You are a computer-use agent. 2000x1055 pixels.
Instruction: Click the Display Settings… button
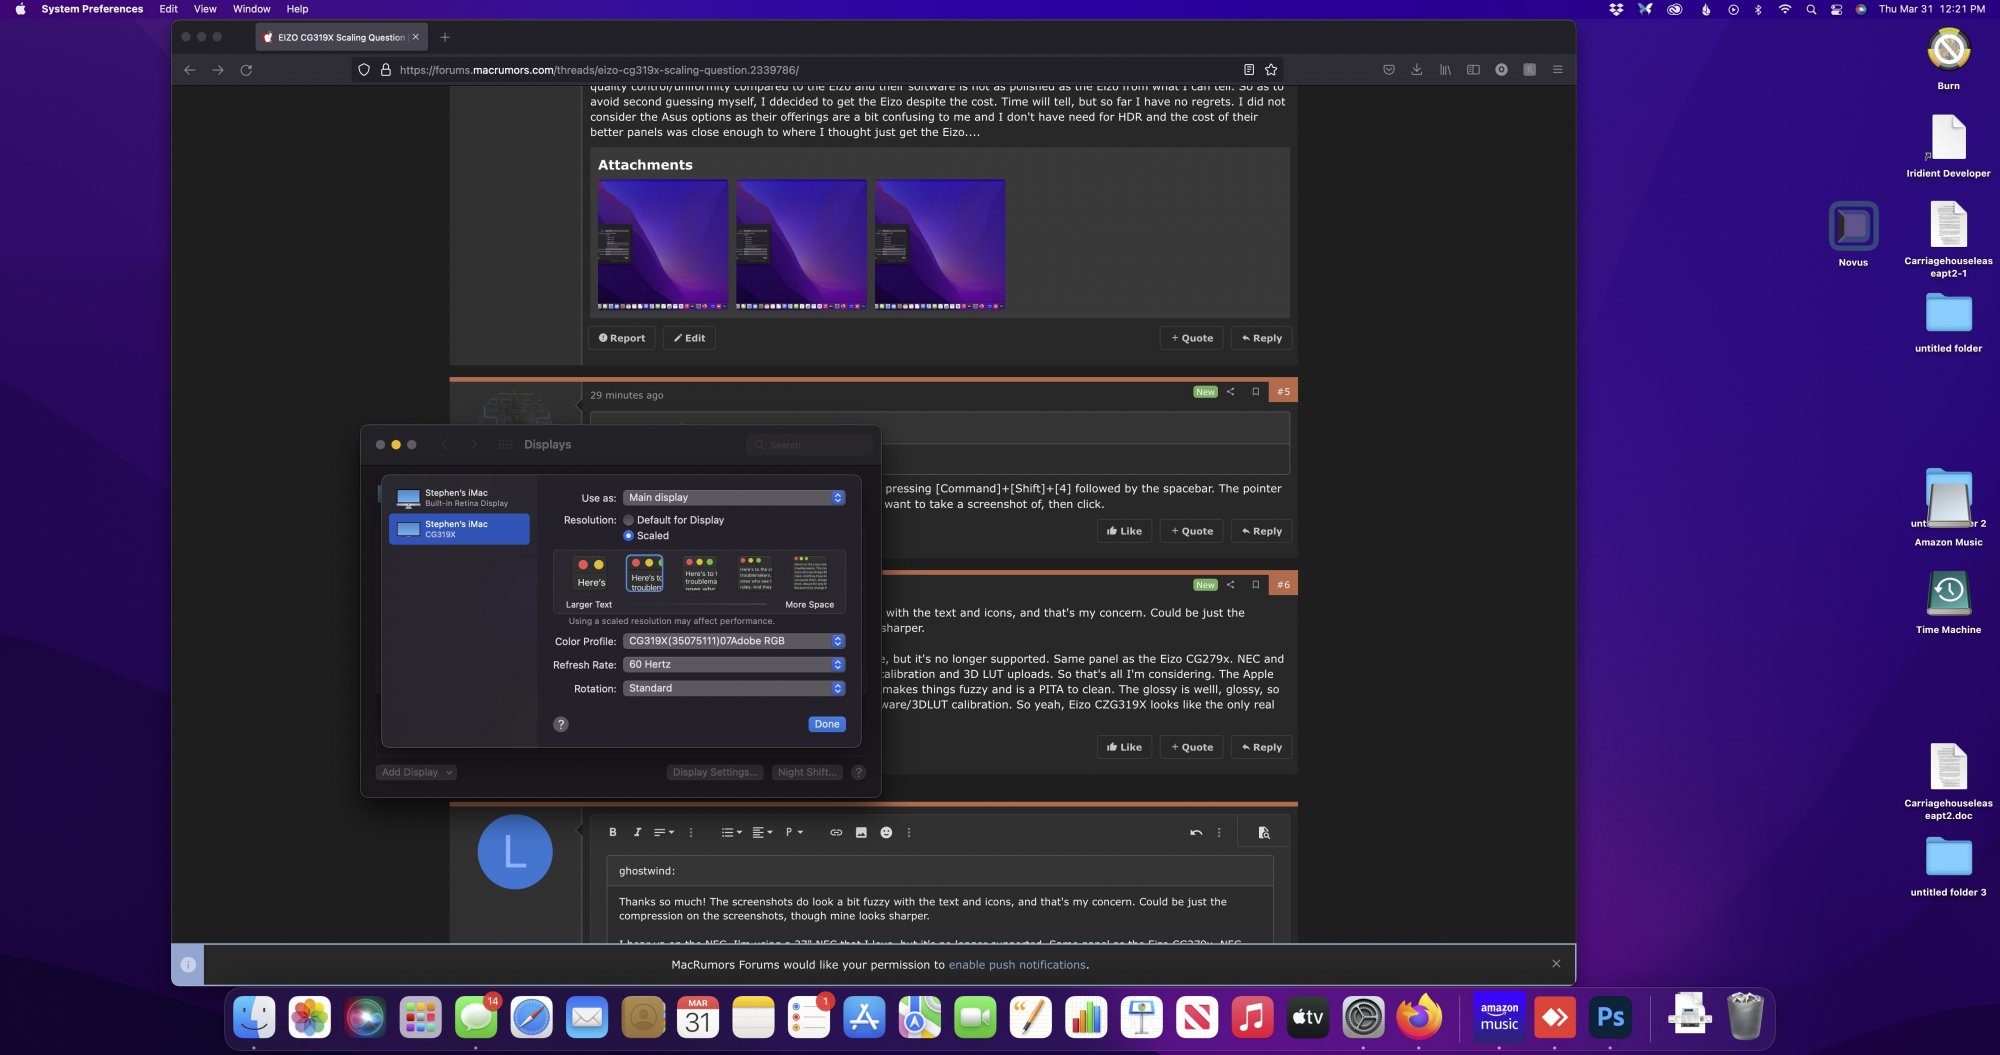coord(715,772)
